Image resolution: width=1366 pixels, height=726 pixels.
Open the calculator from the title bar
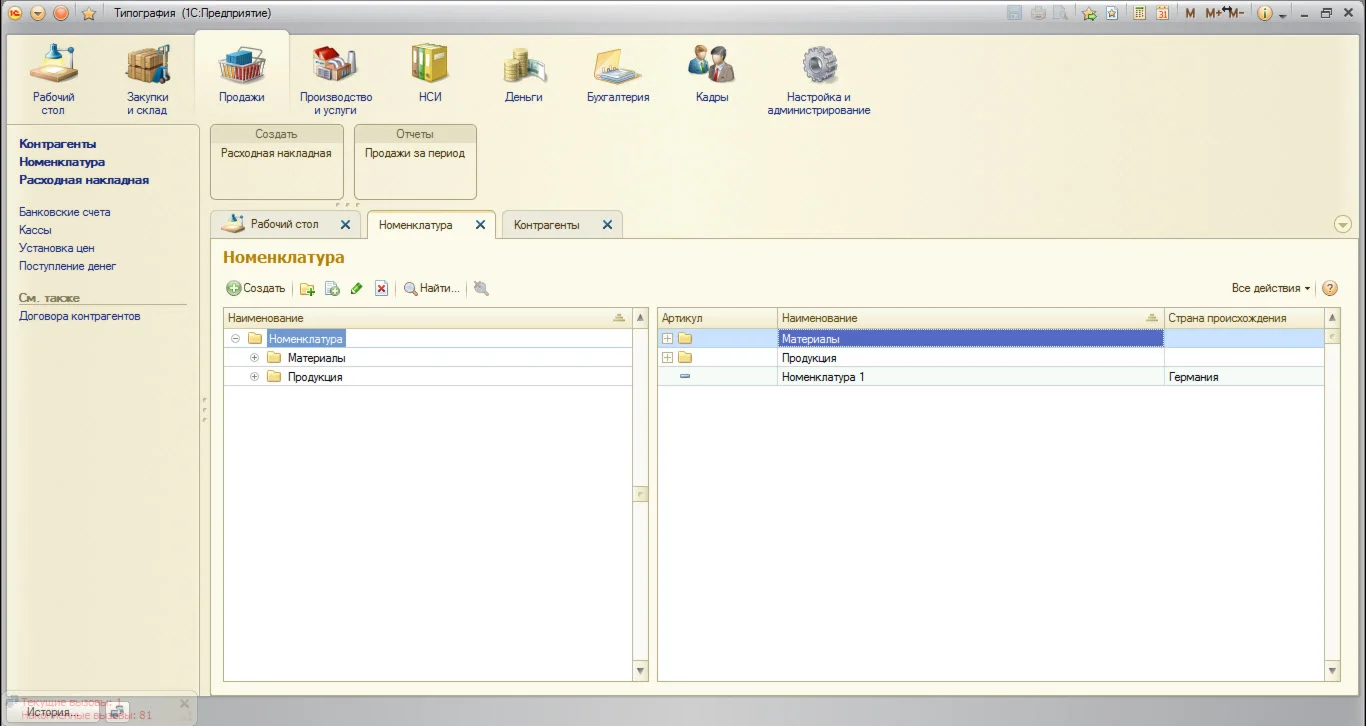click(1139, 13)
